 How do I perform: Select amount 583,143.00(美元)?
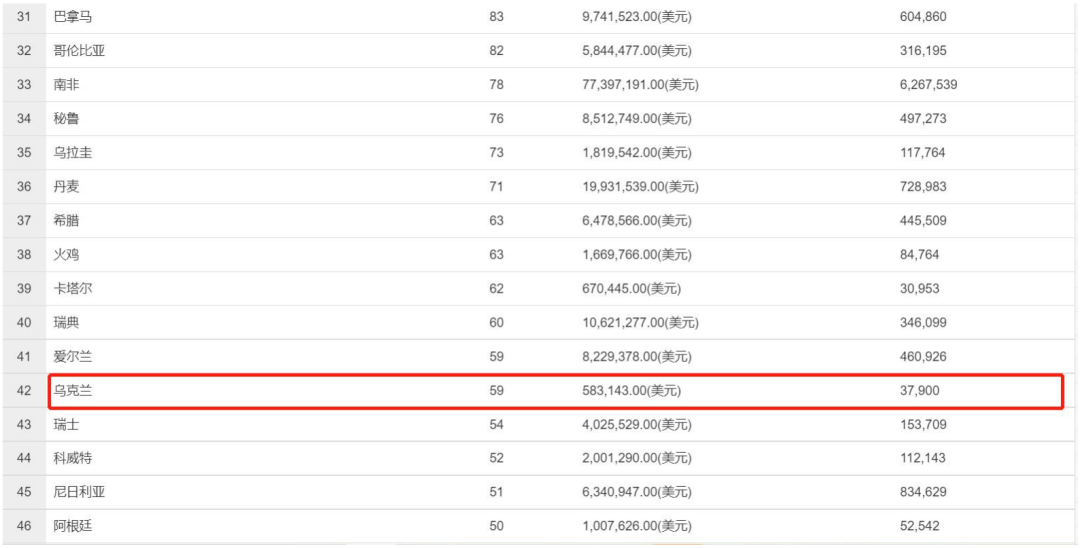[632, 391]
